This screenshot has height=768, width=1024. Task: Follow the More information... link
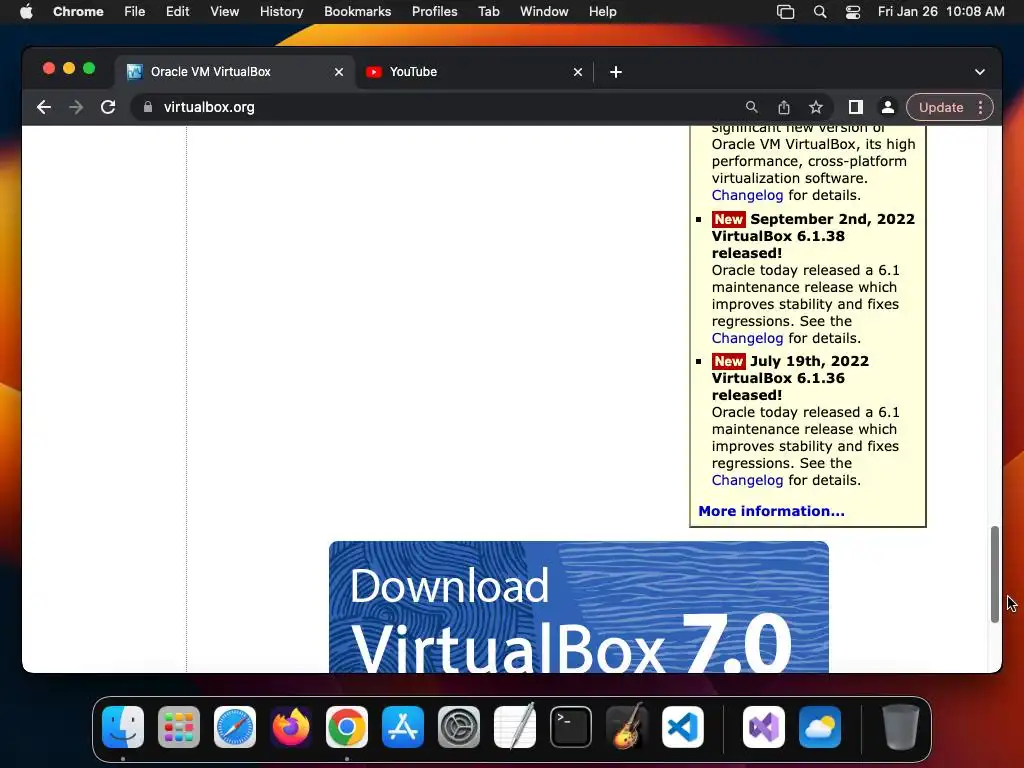(x=771, y=511)
